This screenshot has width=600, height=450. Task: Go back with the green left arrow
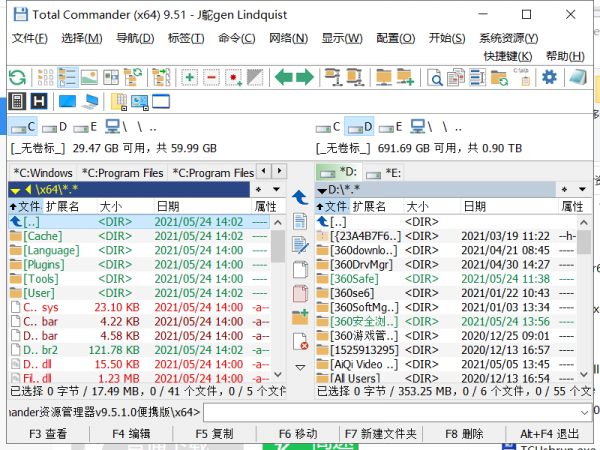tap(284, 77)
